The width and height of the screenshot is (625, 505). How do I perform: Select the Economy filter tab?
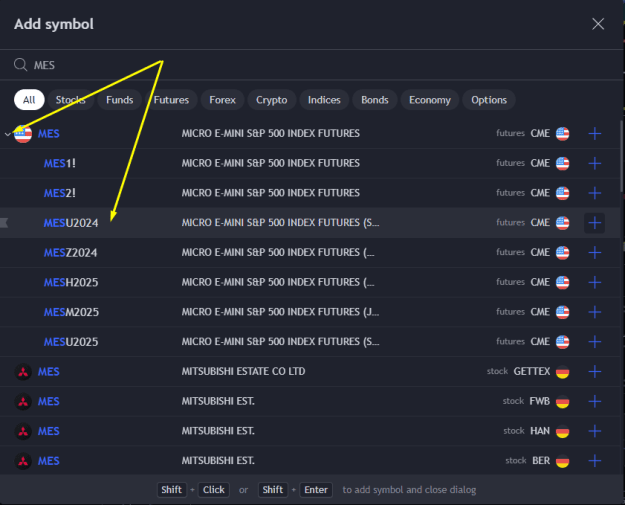click(430, 100)
